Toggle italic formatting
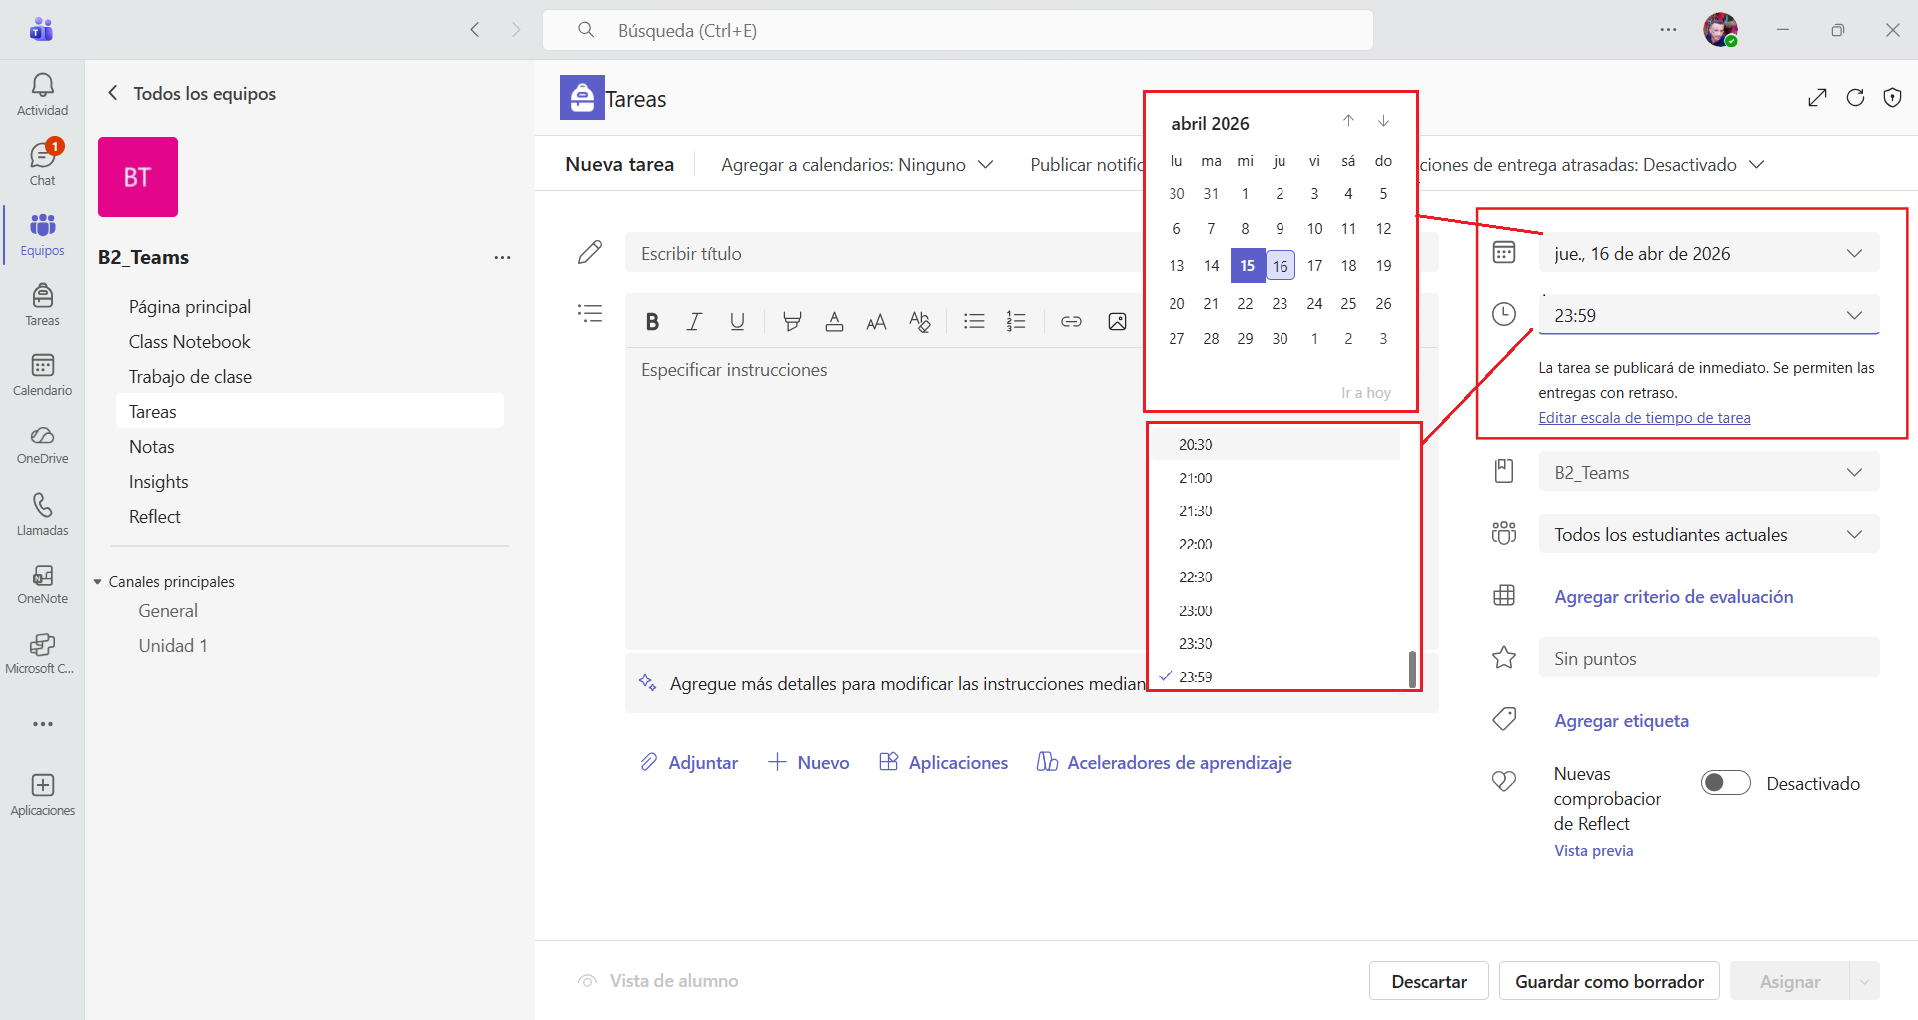The image size is (1918, 1020). coord(694,321)
